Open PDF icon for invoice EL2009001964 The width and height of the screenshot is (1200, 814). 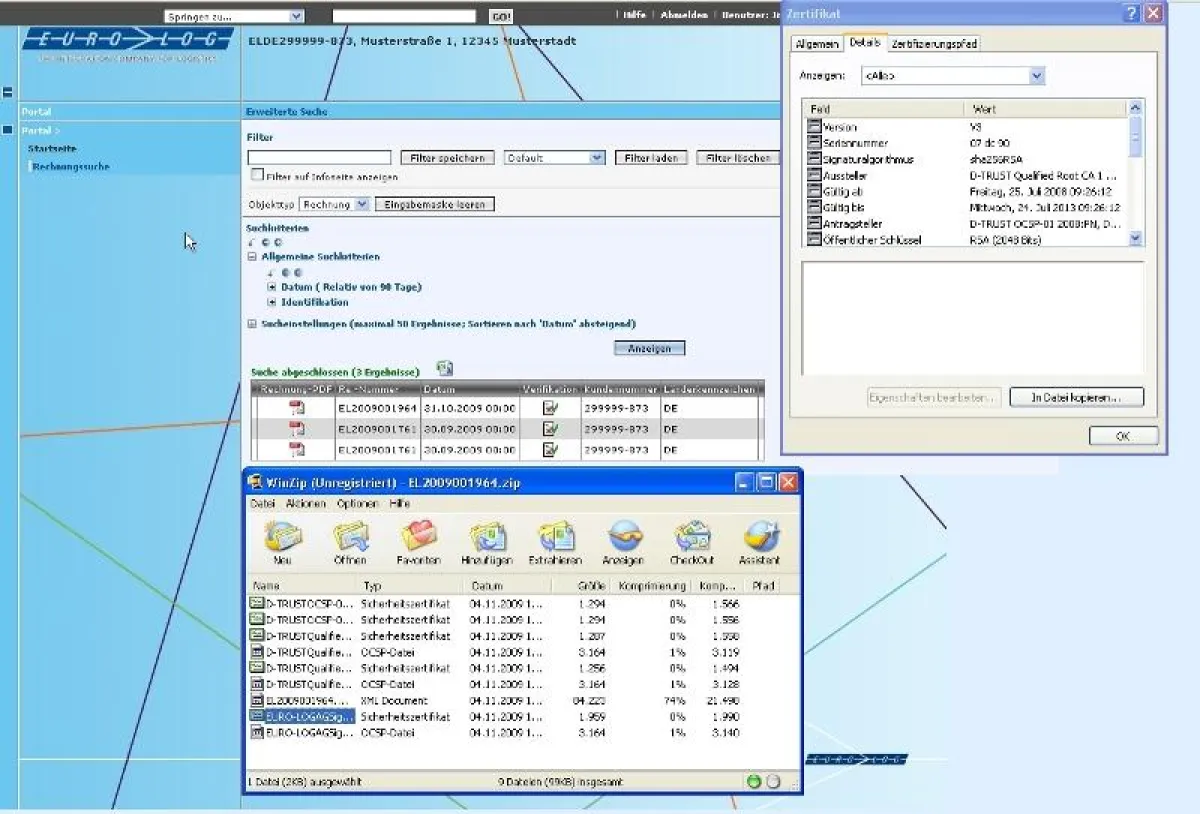(x=296, y=408)
